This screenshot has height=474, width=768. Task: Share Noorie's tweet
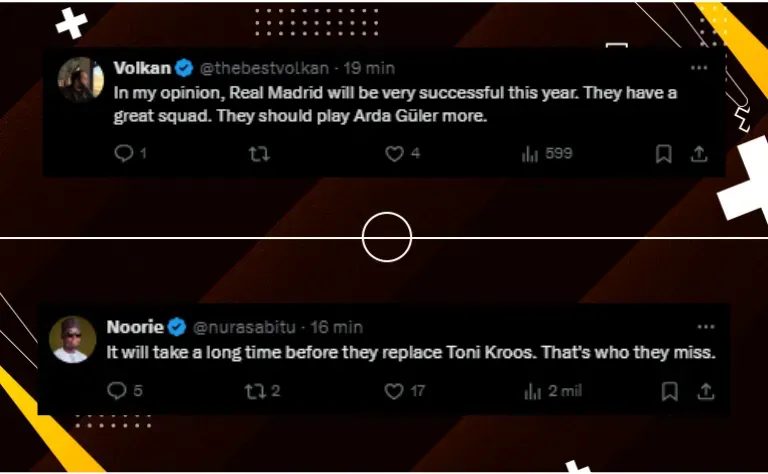[x=705, y=391]
